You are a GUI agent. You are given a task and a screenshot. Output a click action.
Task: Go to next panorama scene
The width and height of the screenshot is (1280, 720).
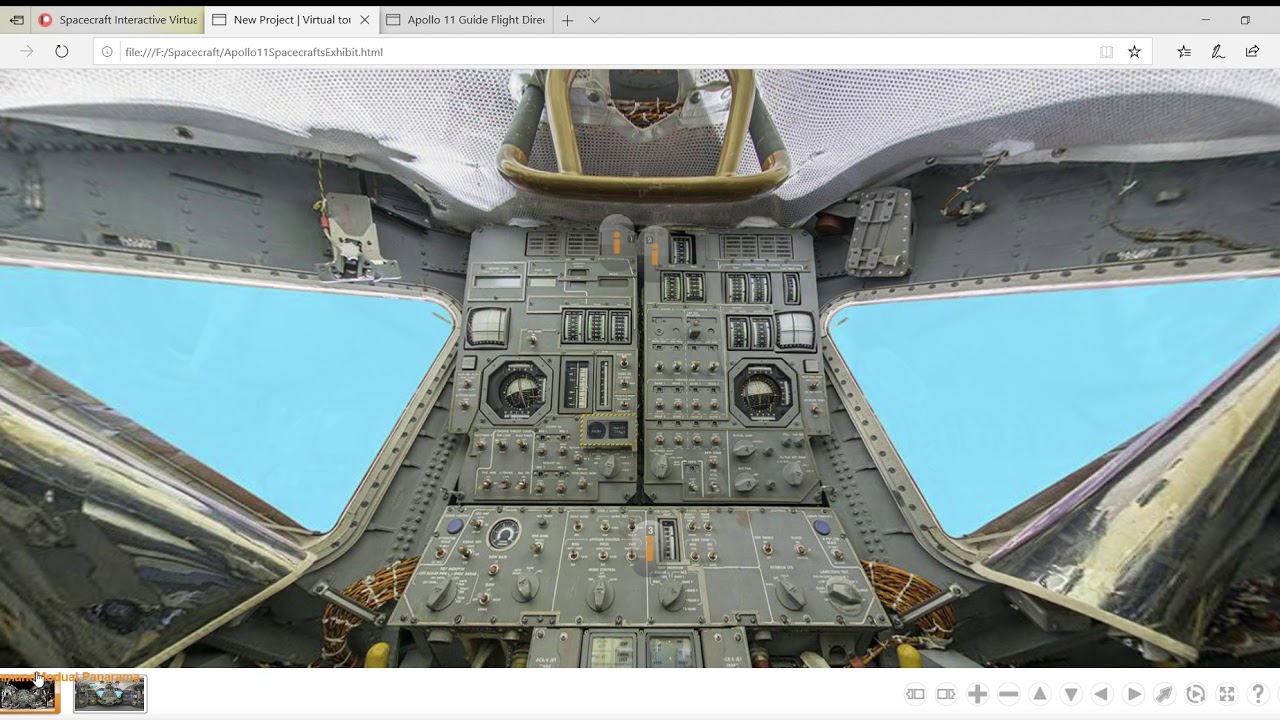946,694
